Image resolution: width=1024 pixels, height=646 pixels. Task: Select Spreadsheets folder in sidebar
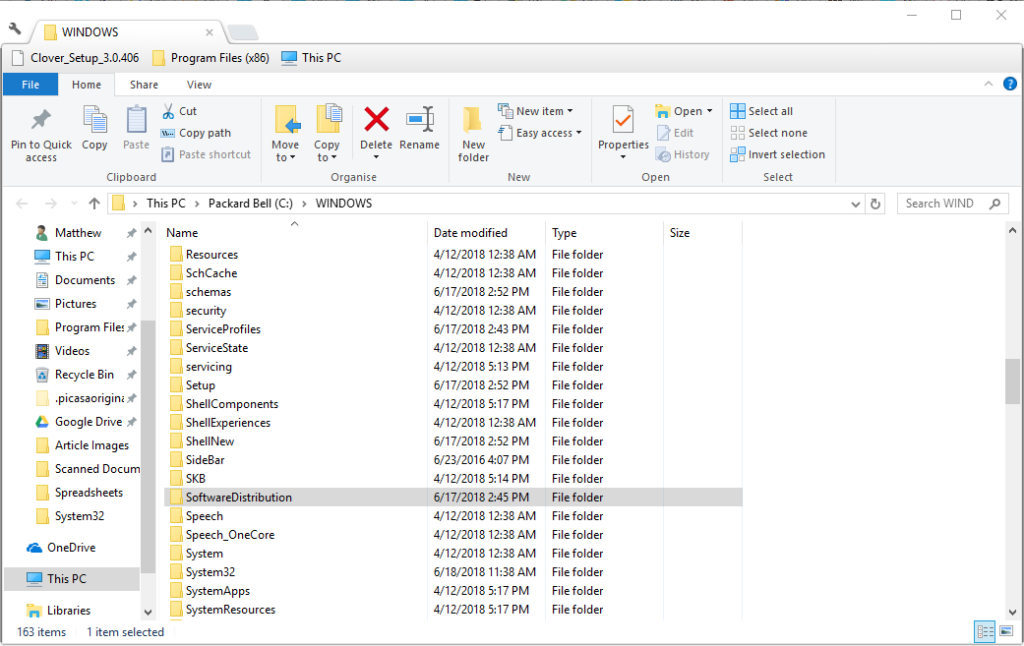tap(88, 493)
